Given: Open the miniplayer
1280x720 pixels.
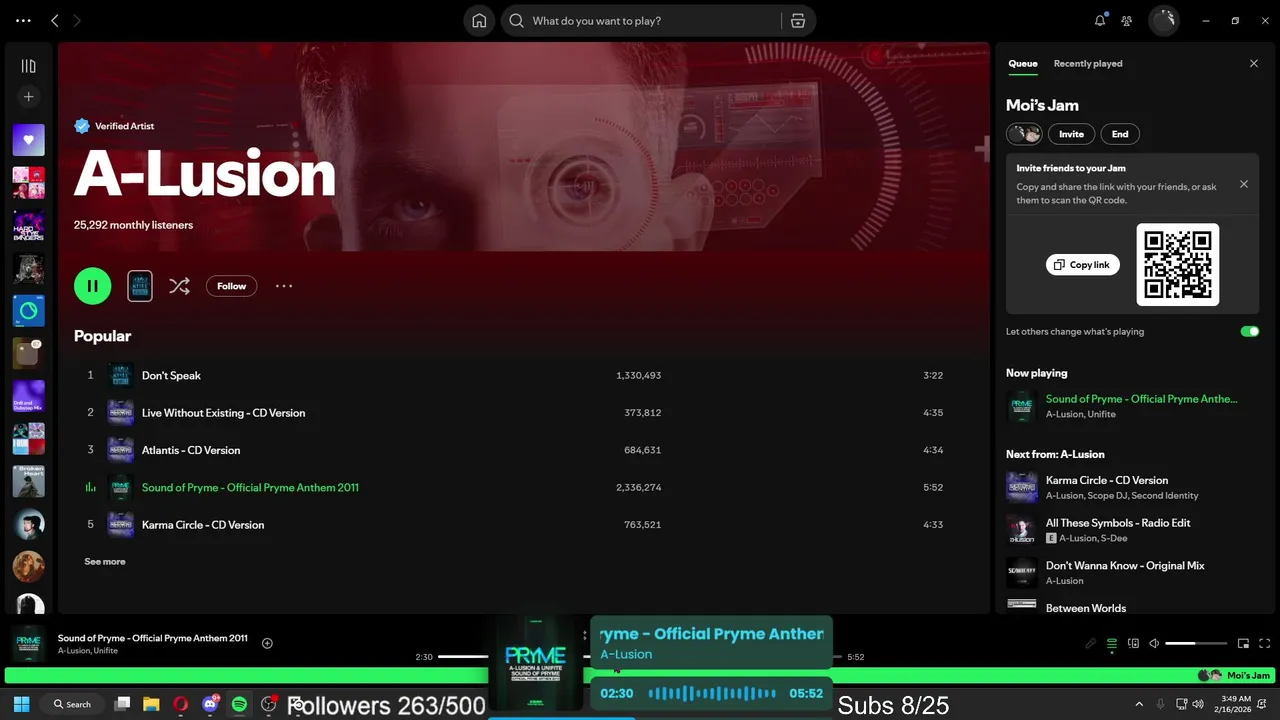Looking at the screenshot, I should pyautogui.click(x=1243, y=644).
